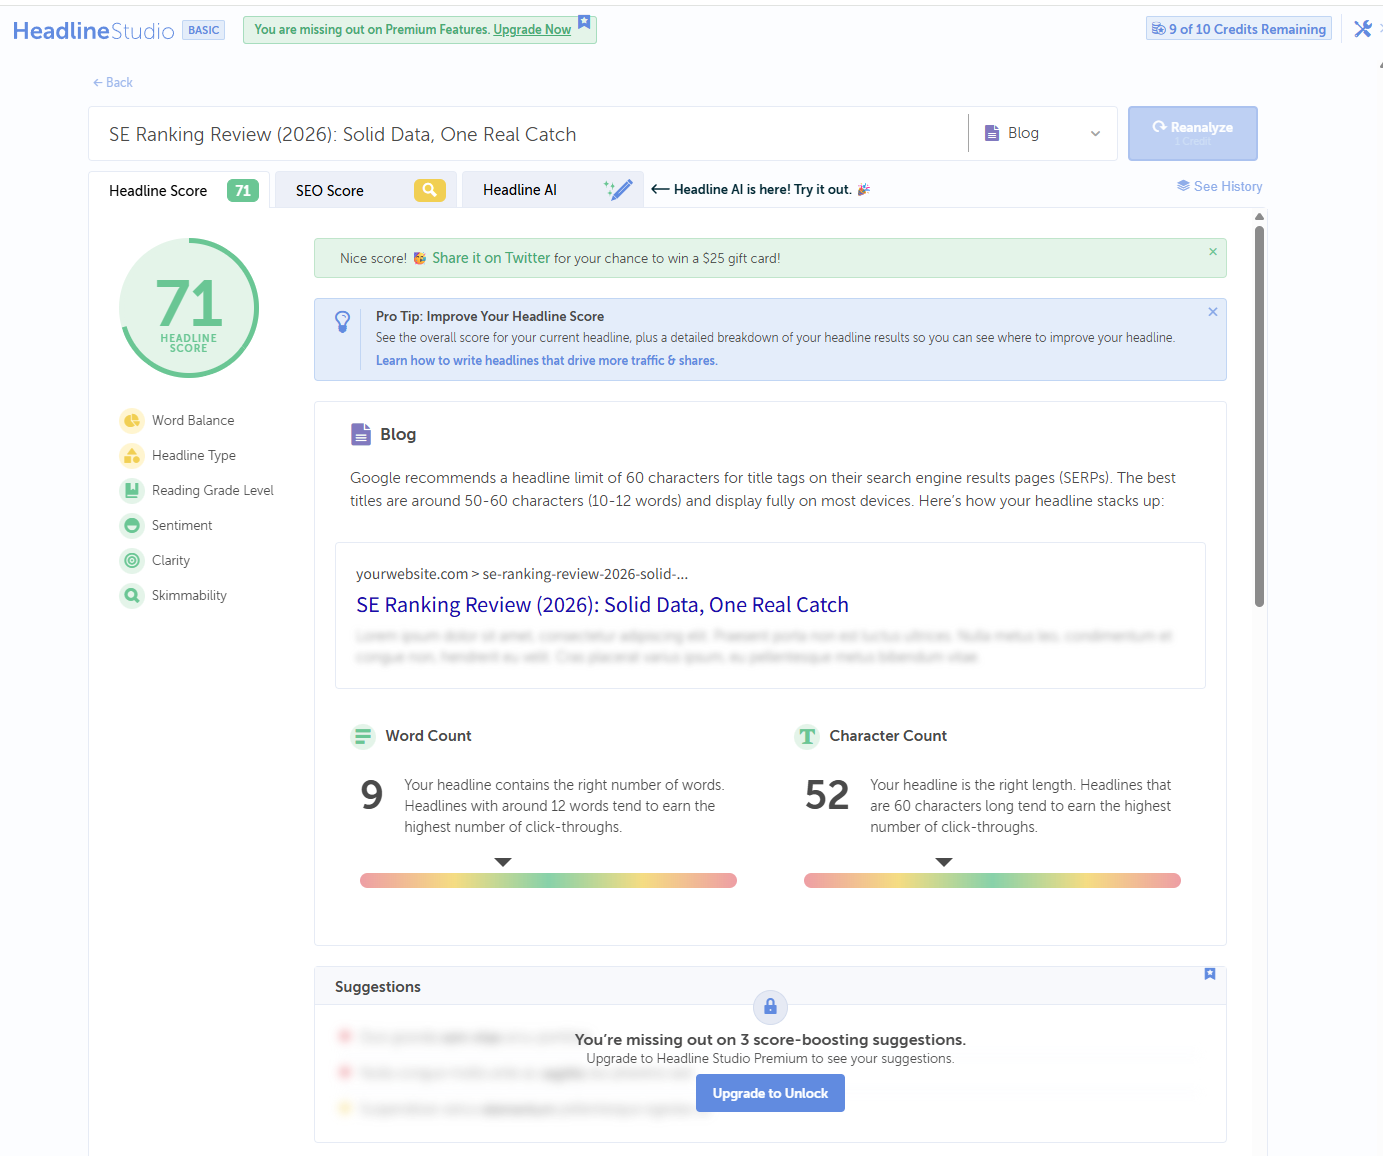Jump to Sentiment section
This screenshot has width=1383, height=1156.
[182, 526]
